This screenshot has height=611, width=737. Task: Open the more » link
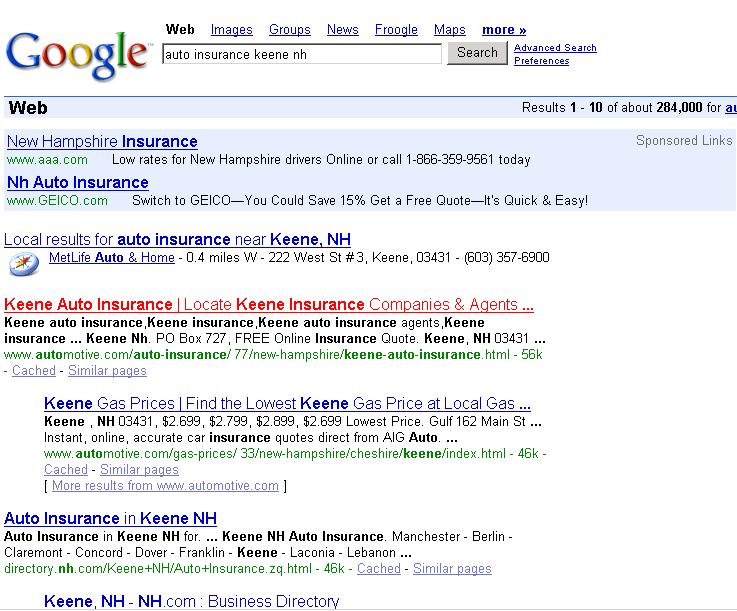[504, 30]
